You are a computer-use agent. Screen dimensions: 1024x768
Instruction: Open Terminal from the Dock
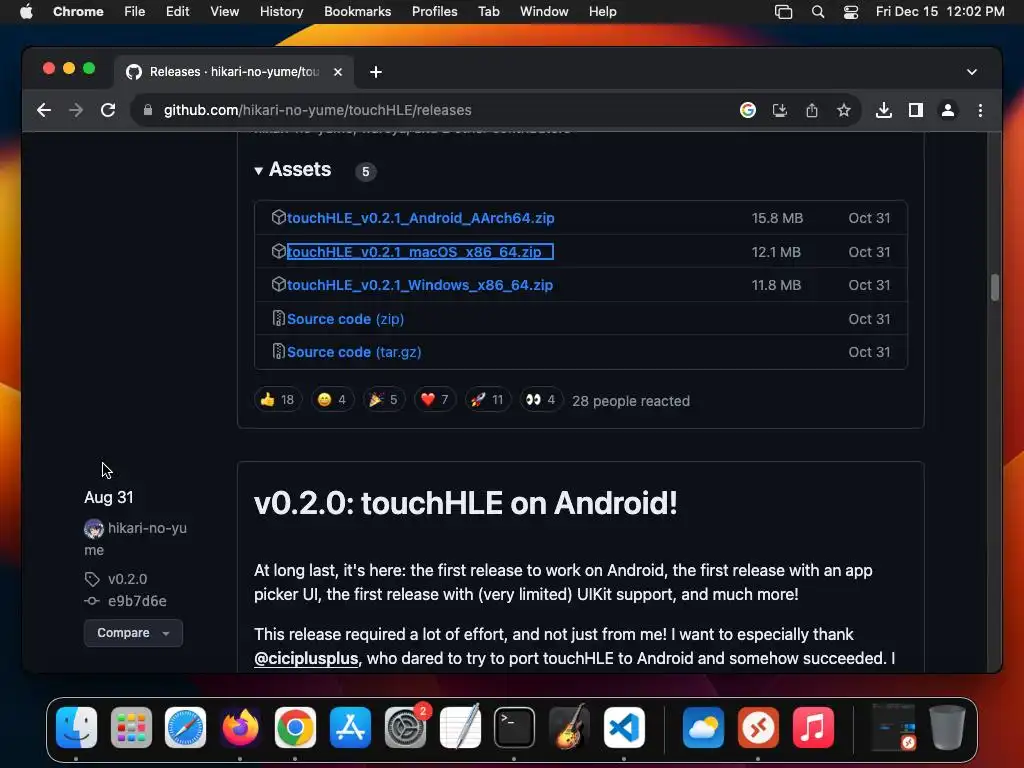click(x=515, y=728)
